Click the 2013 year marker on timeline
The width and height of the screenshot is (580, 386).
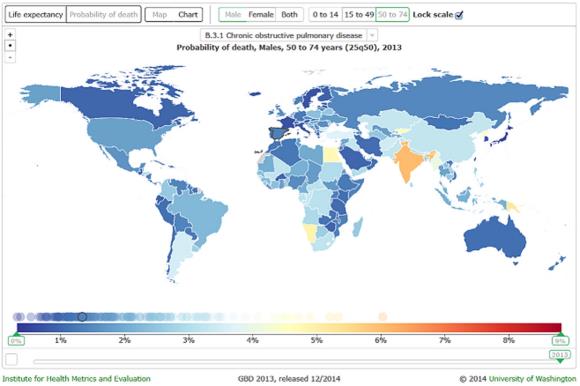(x=560, y=355)
